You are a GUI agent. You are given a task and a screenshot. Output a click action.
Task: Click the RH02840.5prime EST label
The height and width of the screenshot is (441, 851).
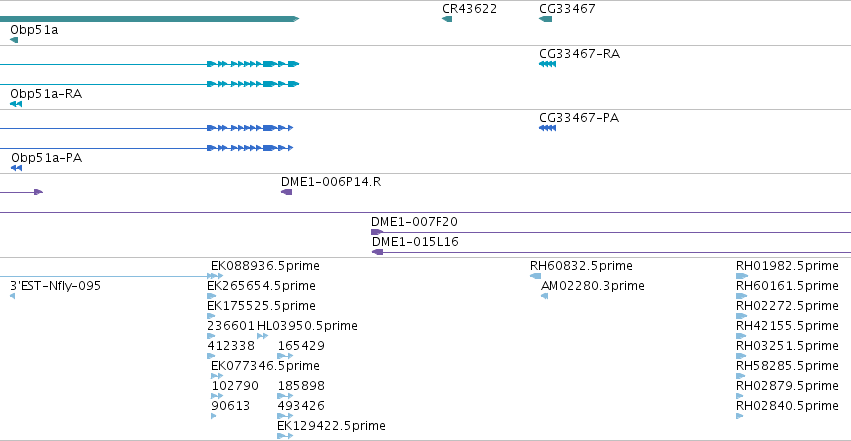tap(787, 406)
